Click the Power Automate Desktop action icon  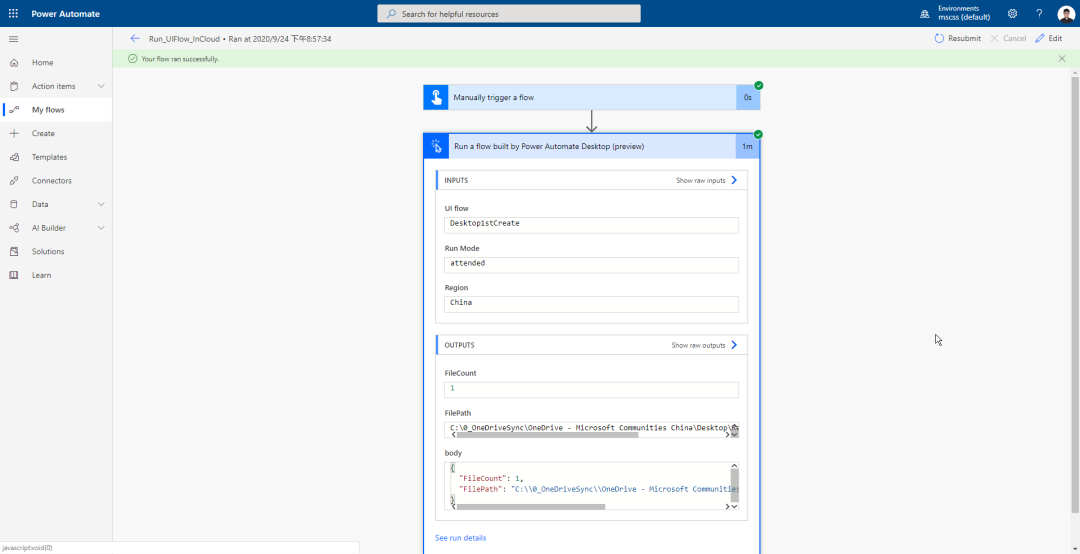point(436,146)
